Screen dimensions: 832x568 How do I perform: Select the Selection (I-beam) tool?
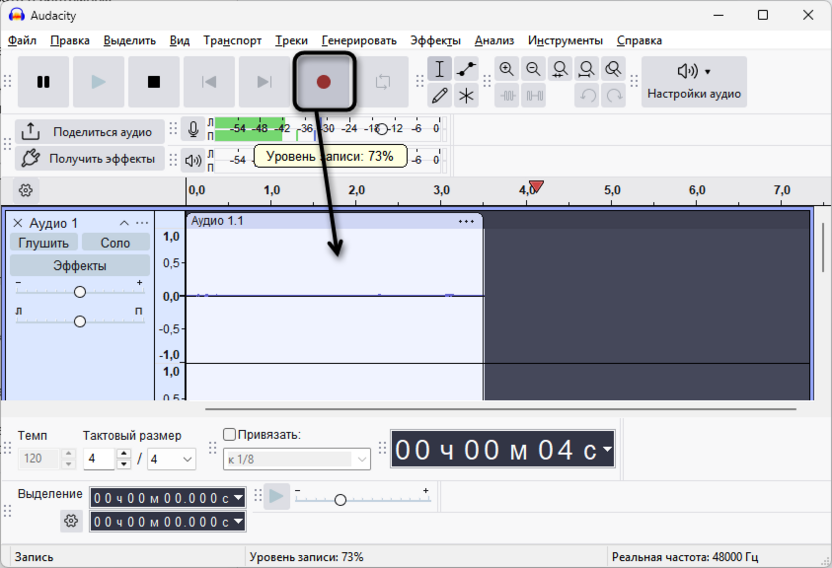click(x=439, y=69)
